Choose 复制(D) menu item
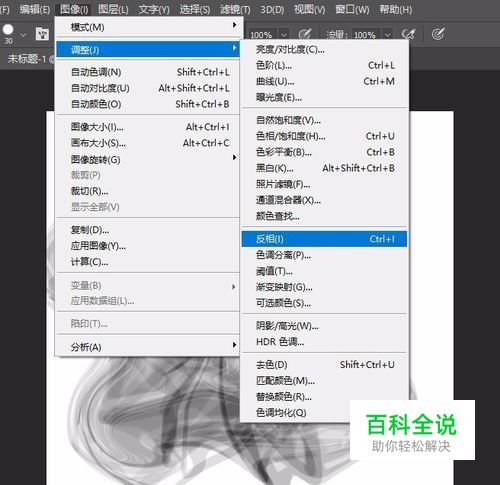The height and width of the screenshot is (485, 500). (x=148, y=230)
